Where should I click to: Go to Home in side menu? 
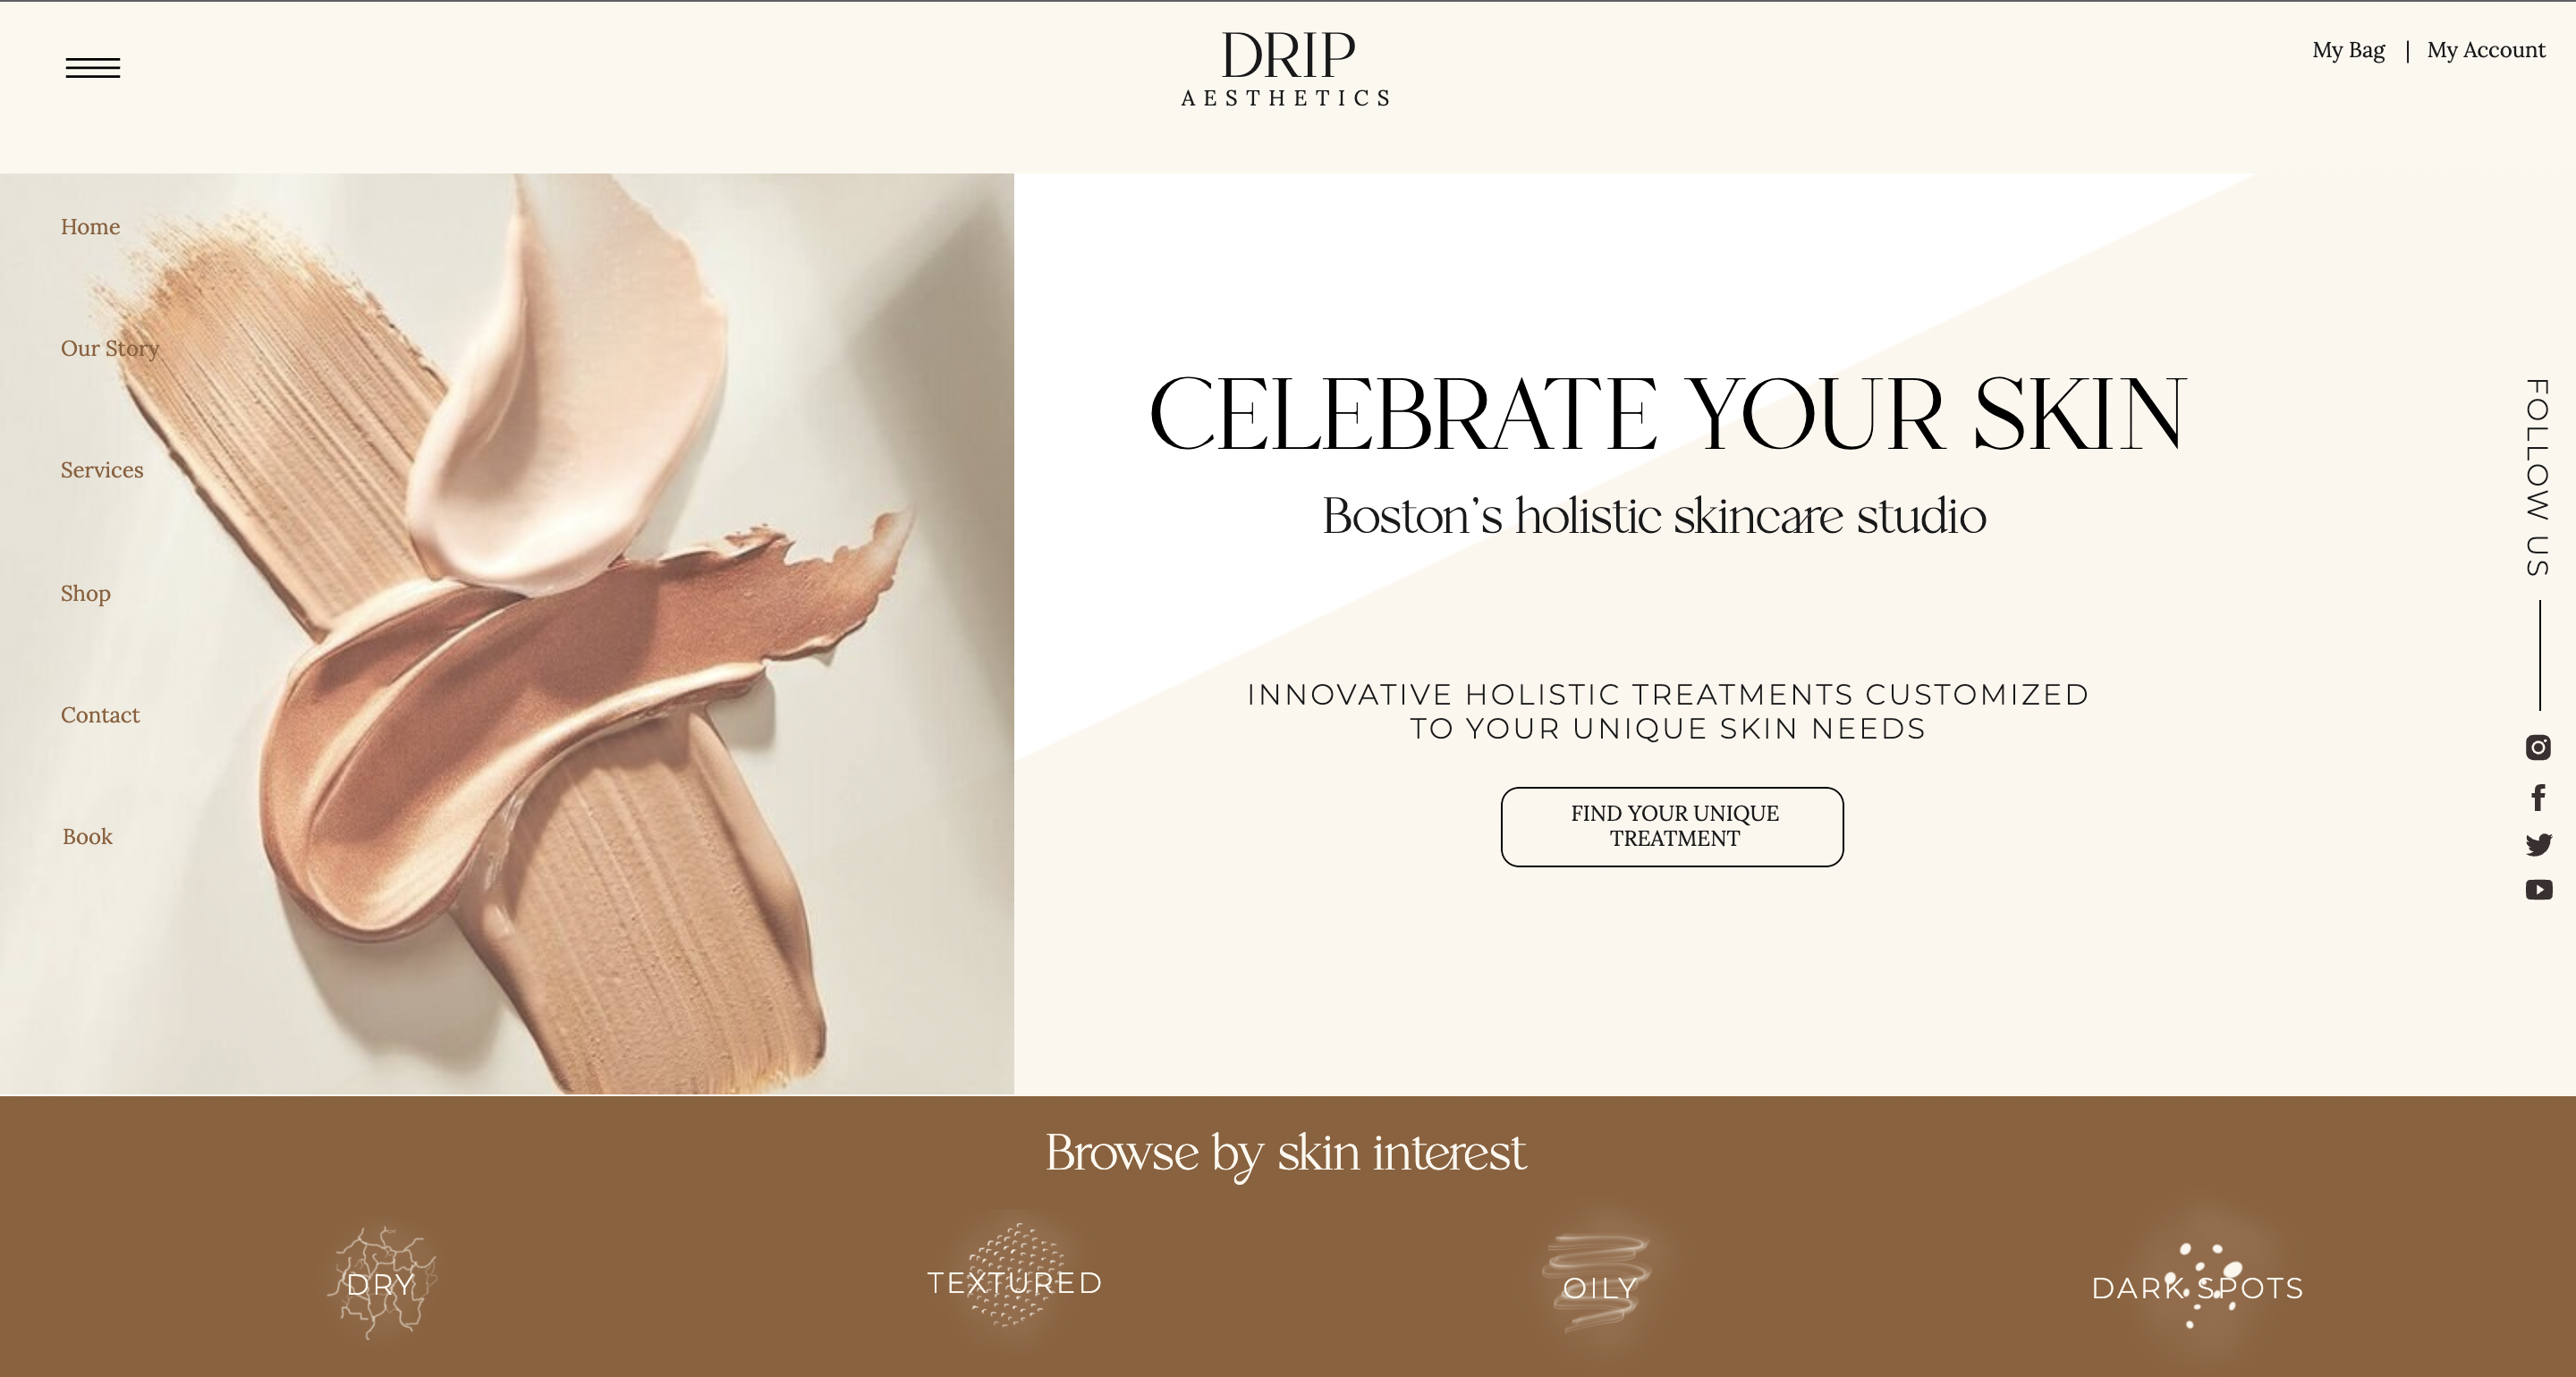point(90,227)
